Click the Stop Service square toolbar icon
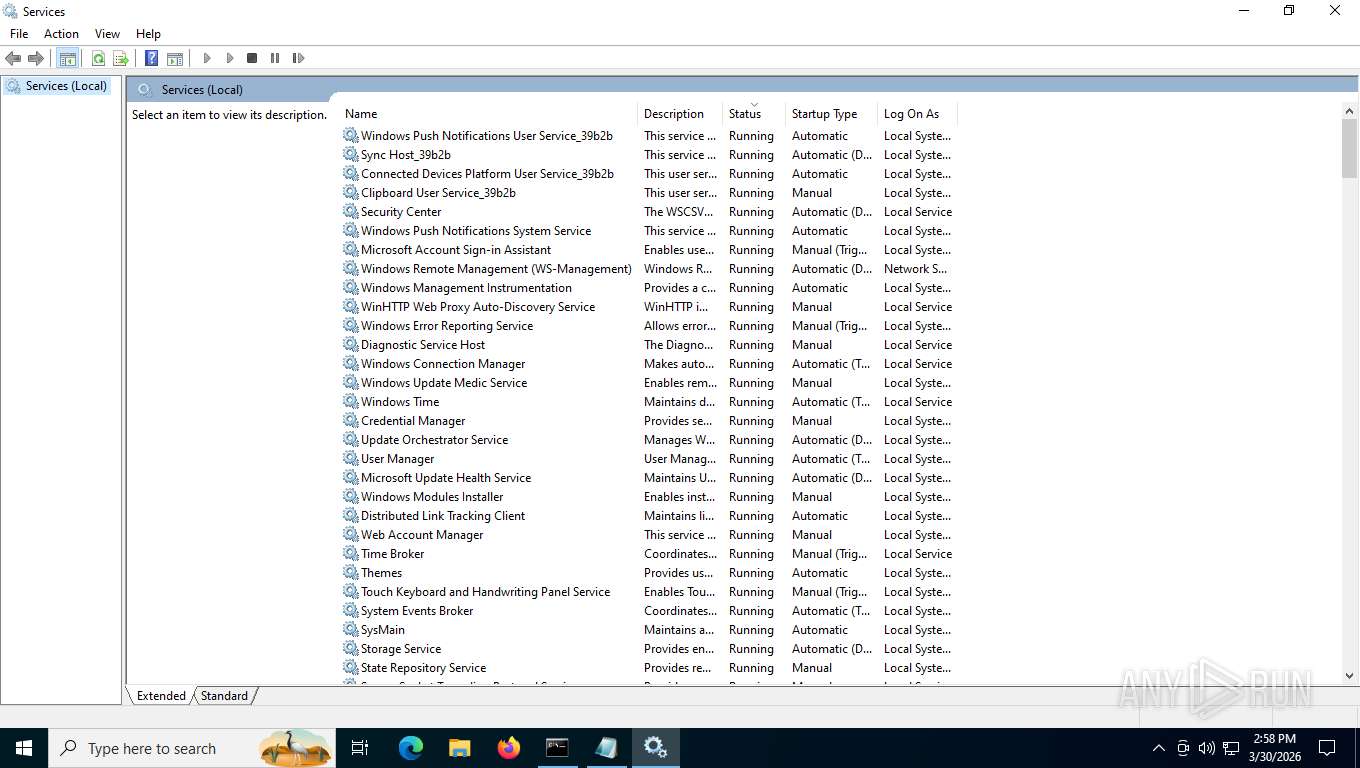The width and height of the screenshot is (1360, 768). (x=252, y=58)
